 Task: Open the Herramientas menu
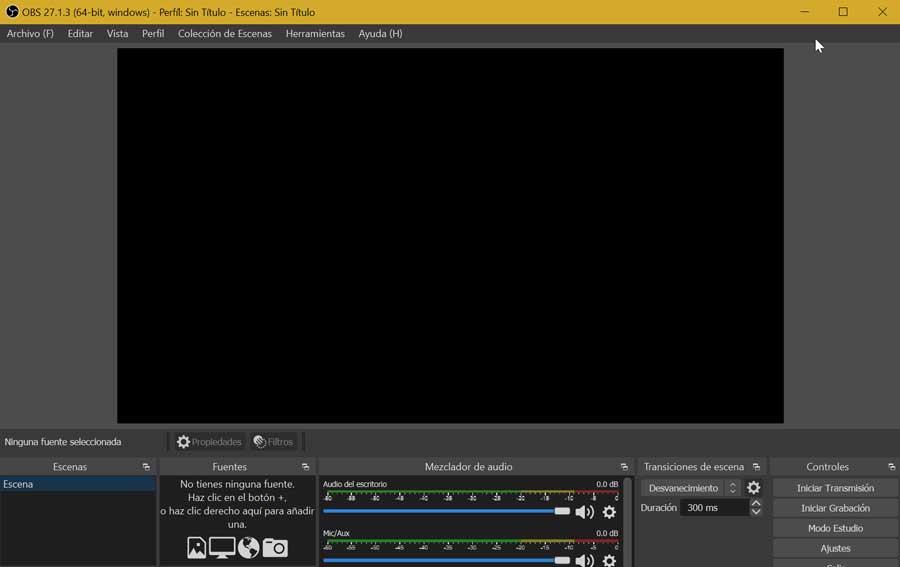pyautogui.click(x=315, y=34)
